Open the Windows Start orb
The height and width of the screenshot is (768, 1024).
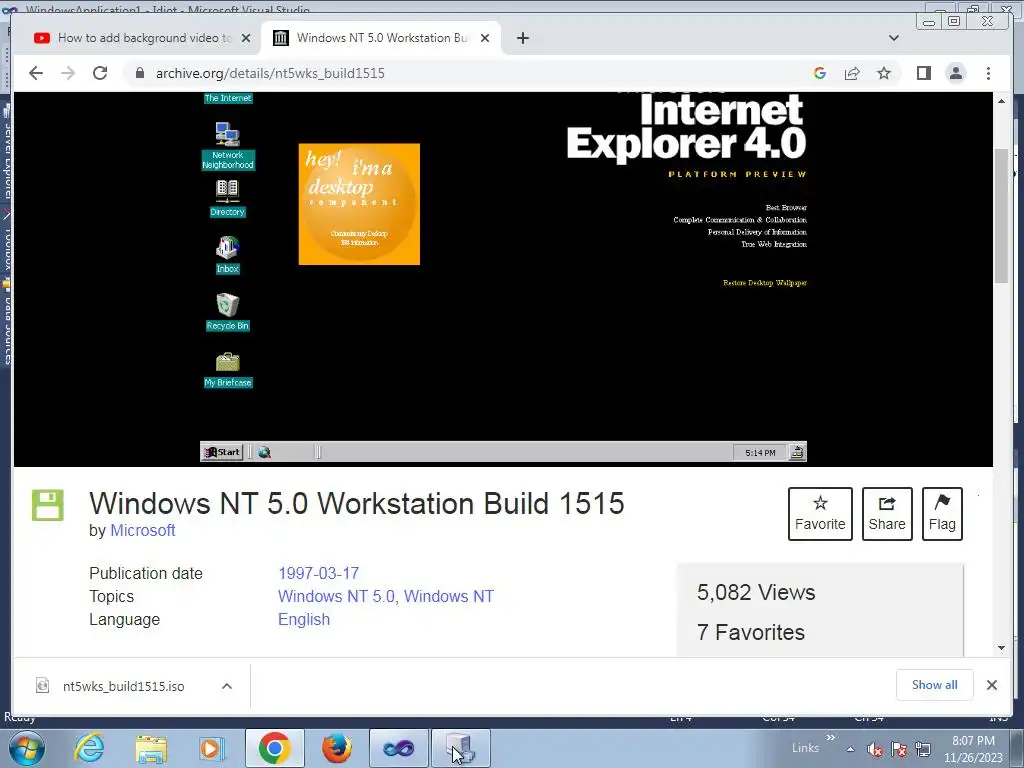pos(26,748)
